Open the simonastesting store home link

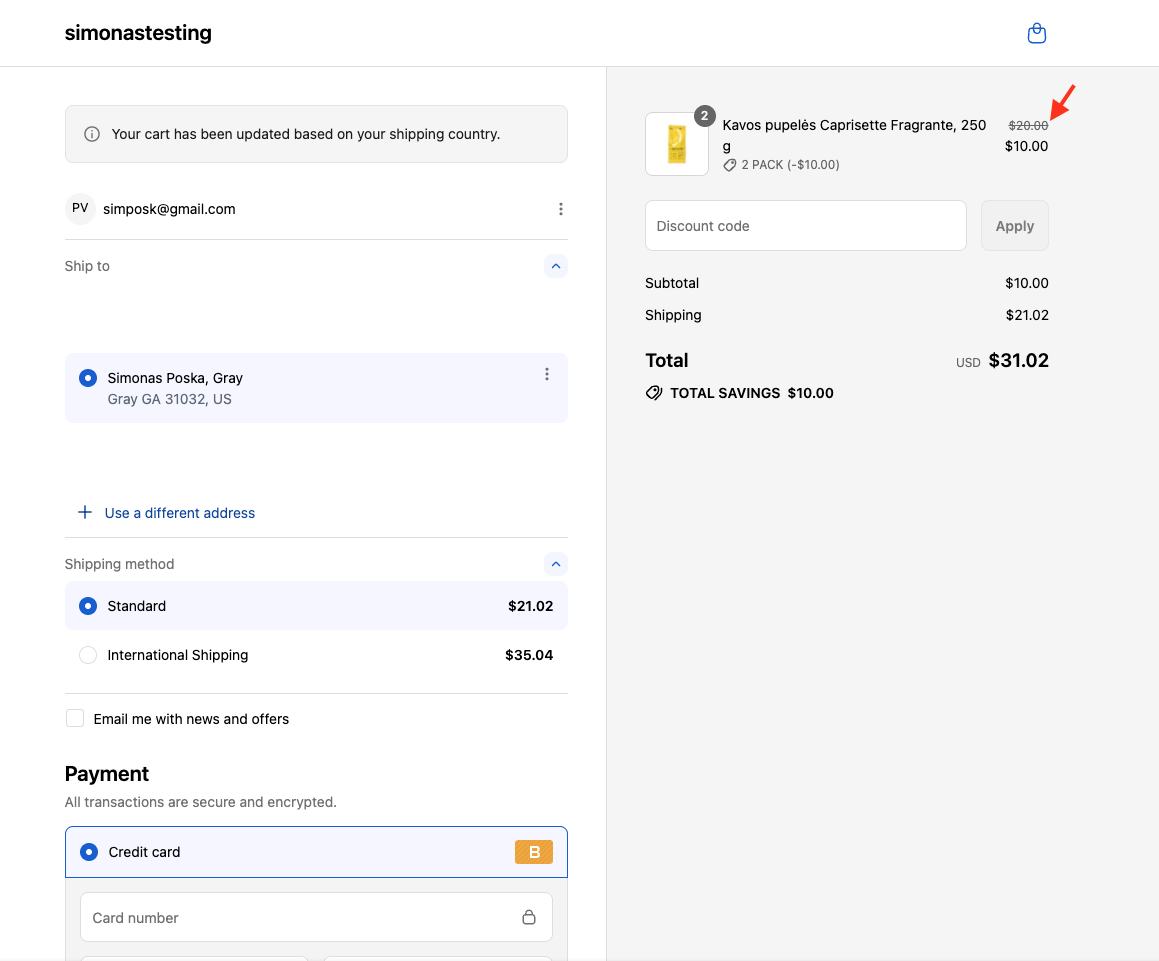click(138, 33)
